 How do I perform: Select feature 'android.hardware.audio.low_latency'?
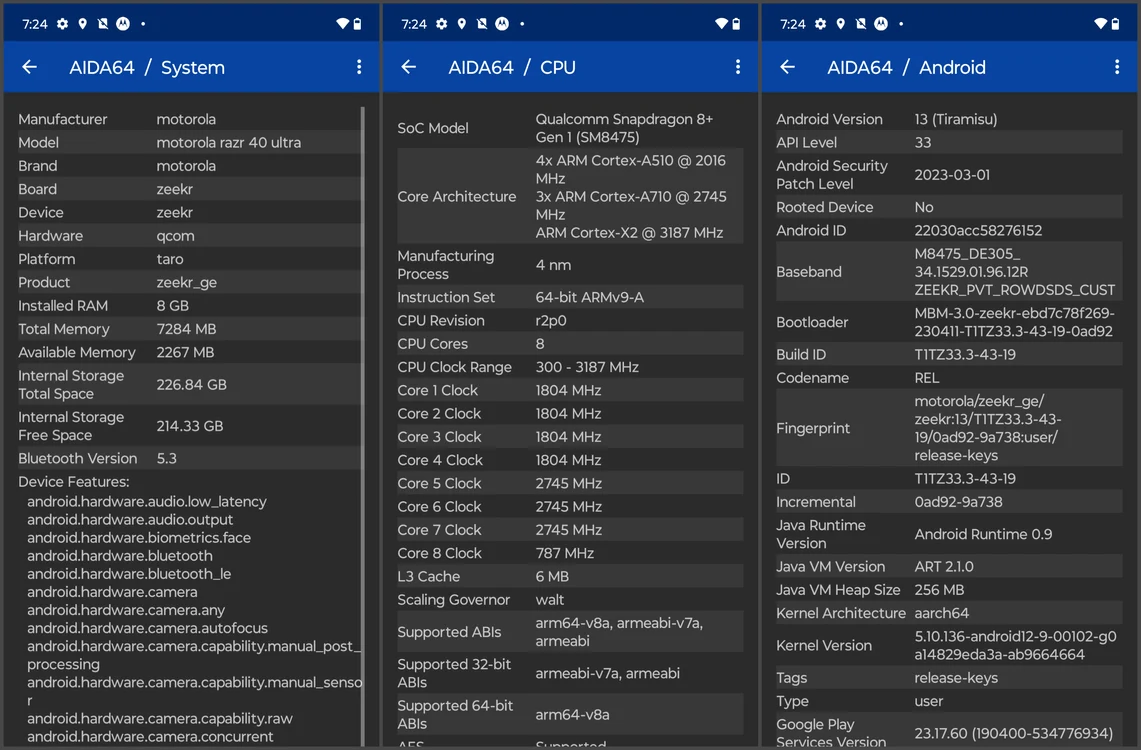(x=147, y=501)
